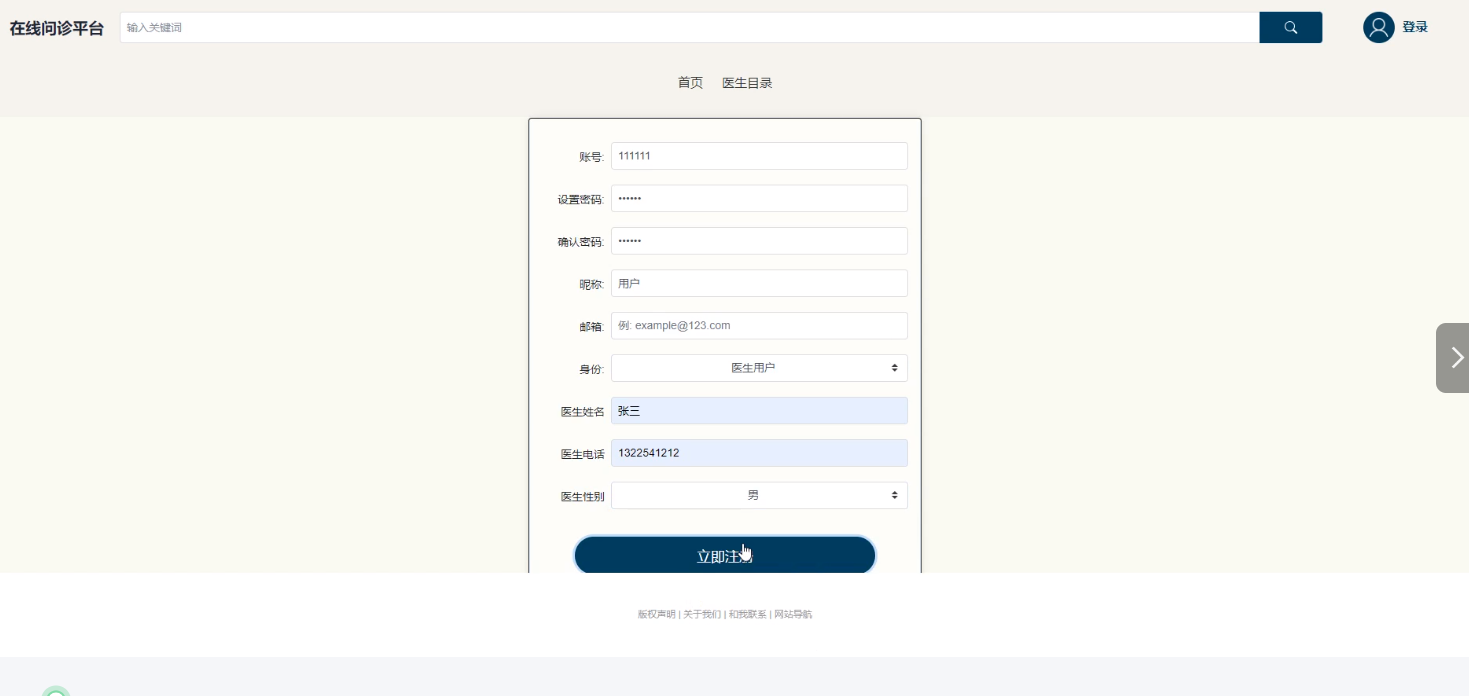Click the 医生电话 field with 1322541212

pyautogui.click(x=759, y=453)
